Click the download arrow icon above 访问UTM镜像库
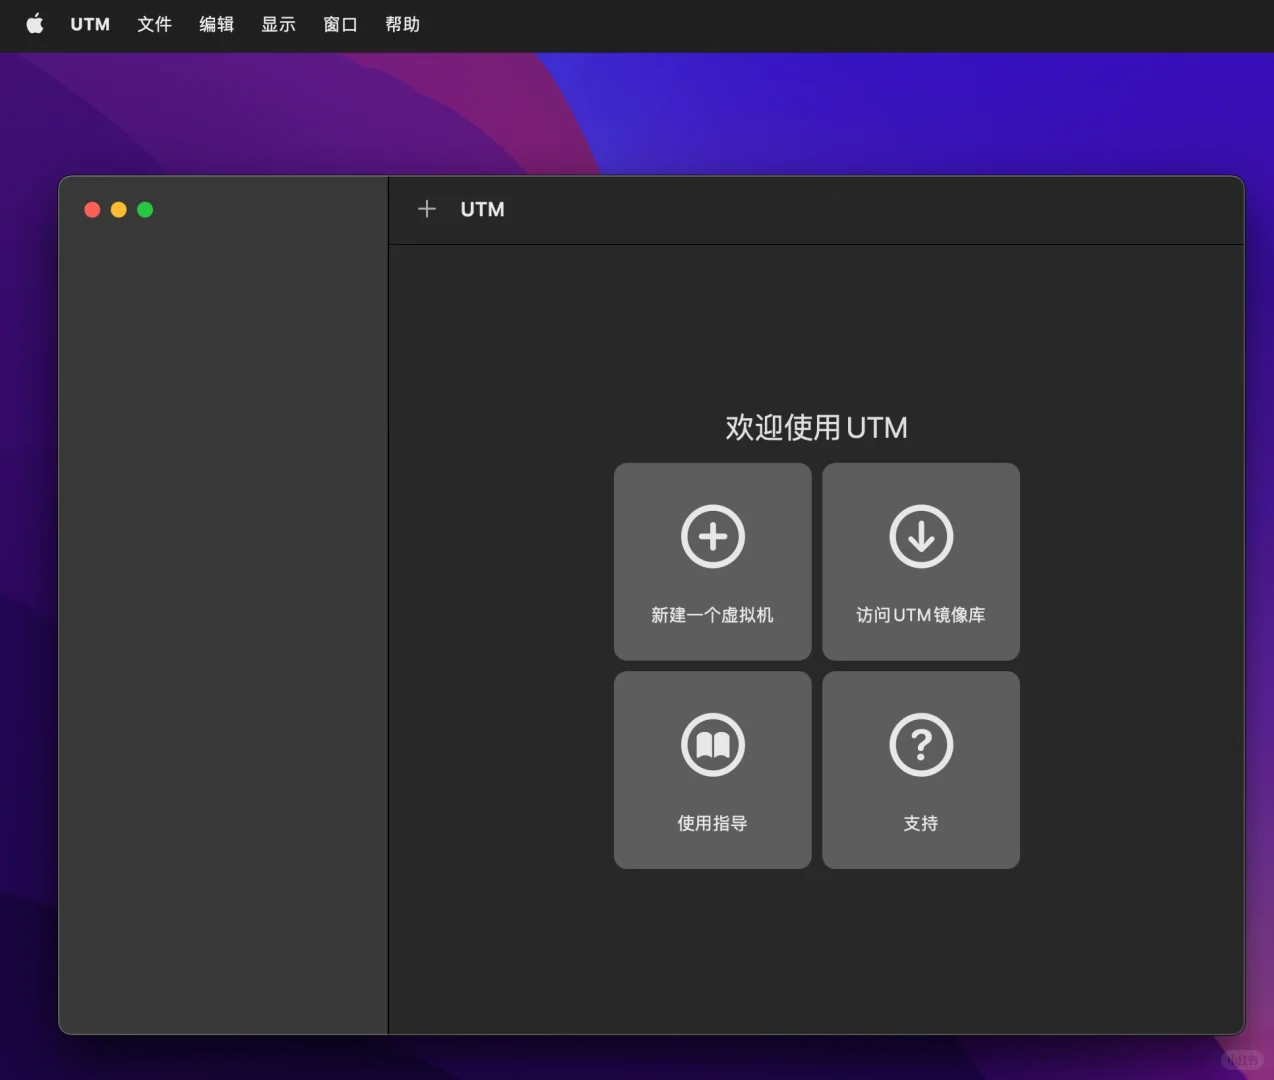The width and height of the screenshot is (1274, 1080). [x=920, y=536]
